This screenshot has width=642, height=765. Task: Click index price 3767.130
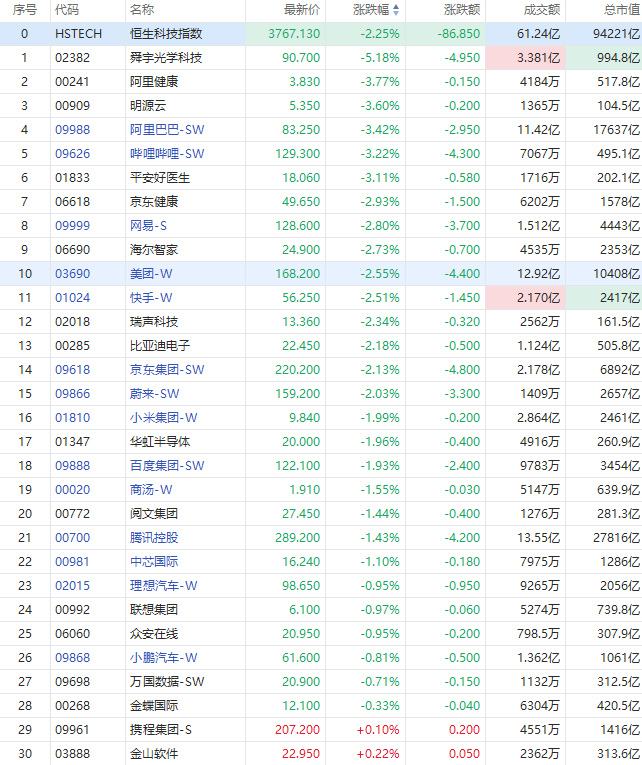click(x=294, y=34)
